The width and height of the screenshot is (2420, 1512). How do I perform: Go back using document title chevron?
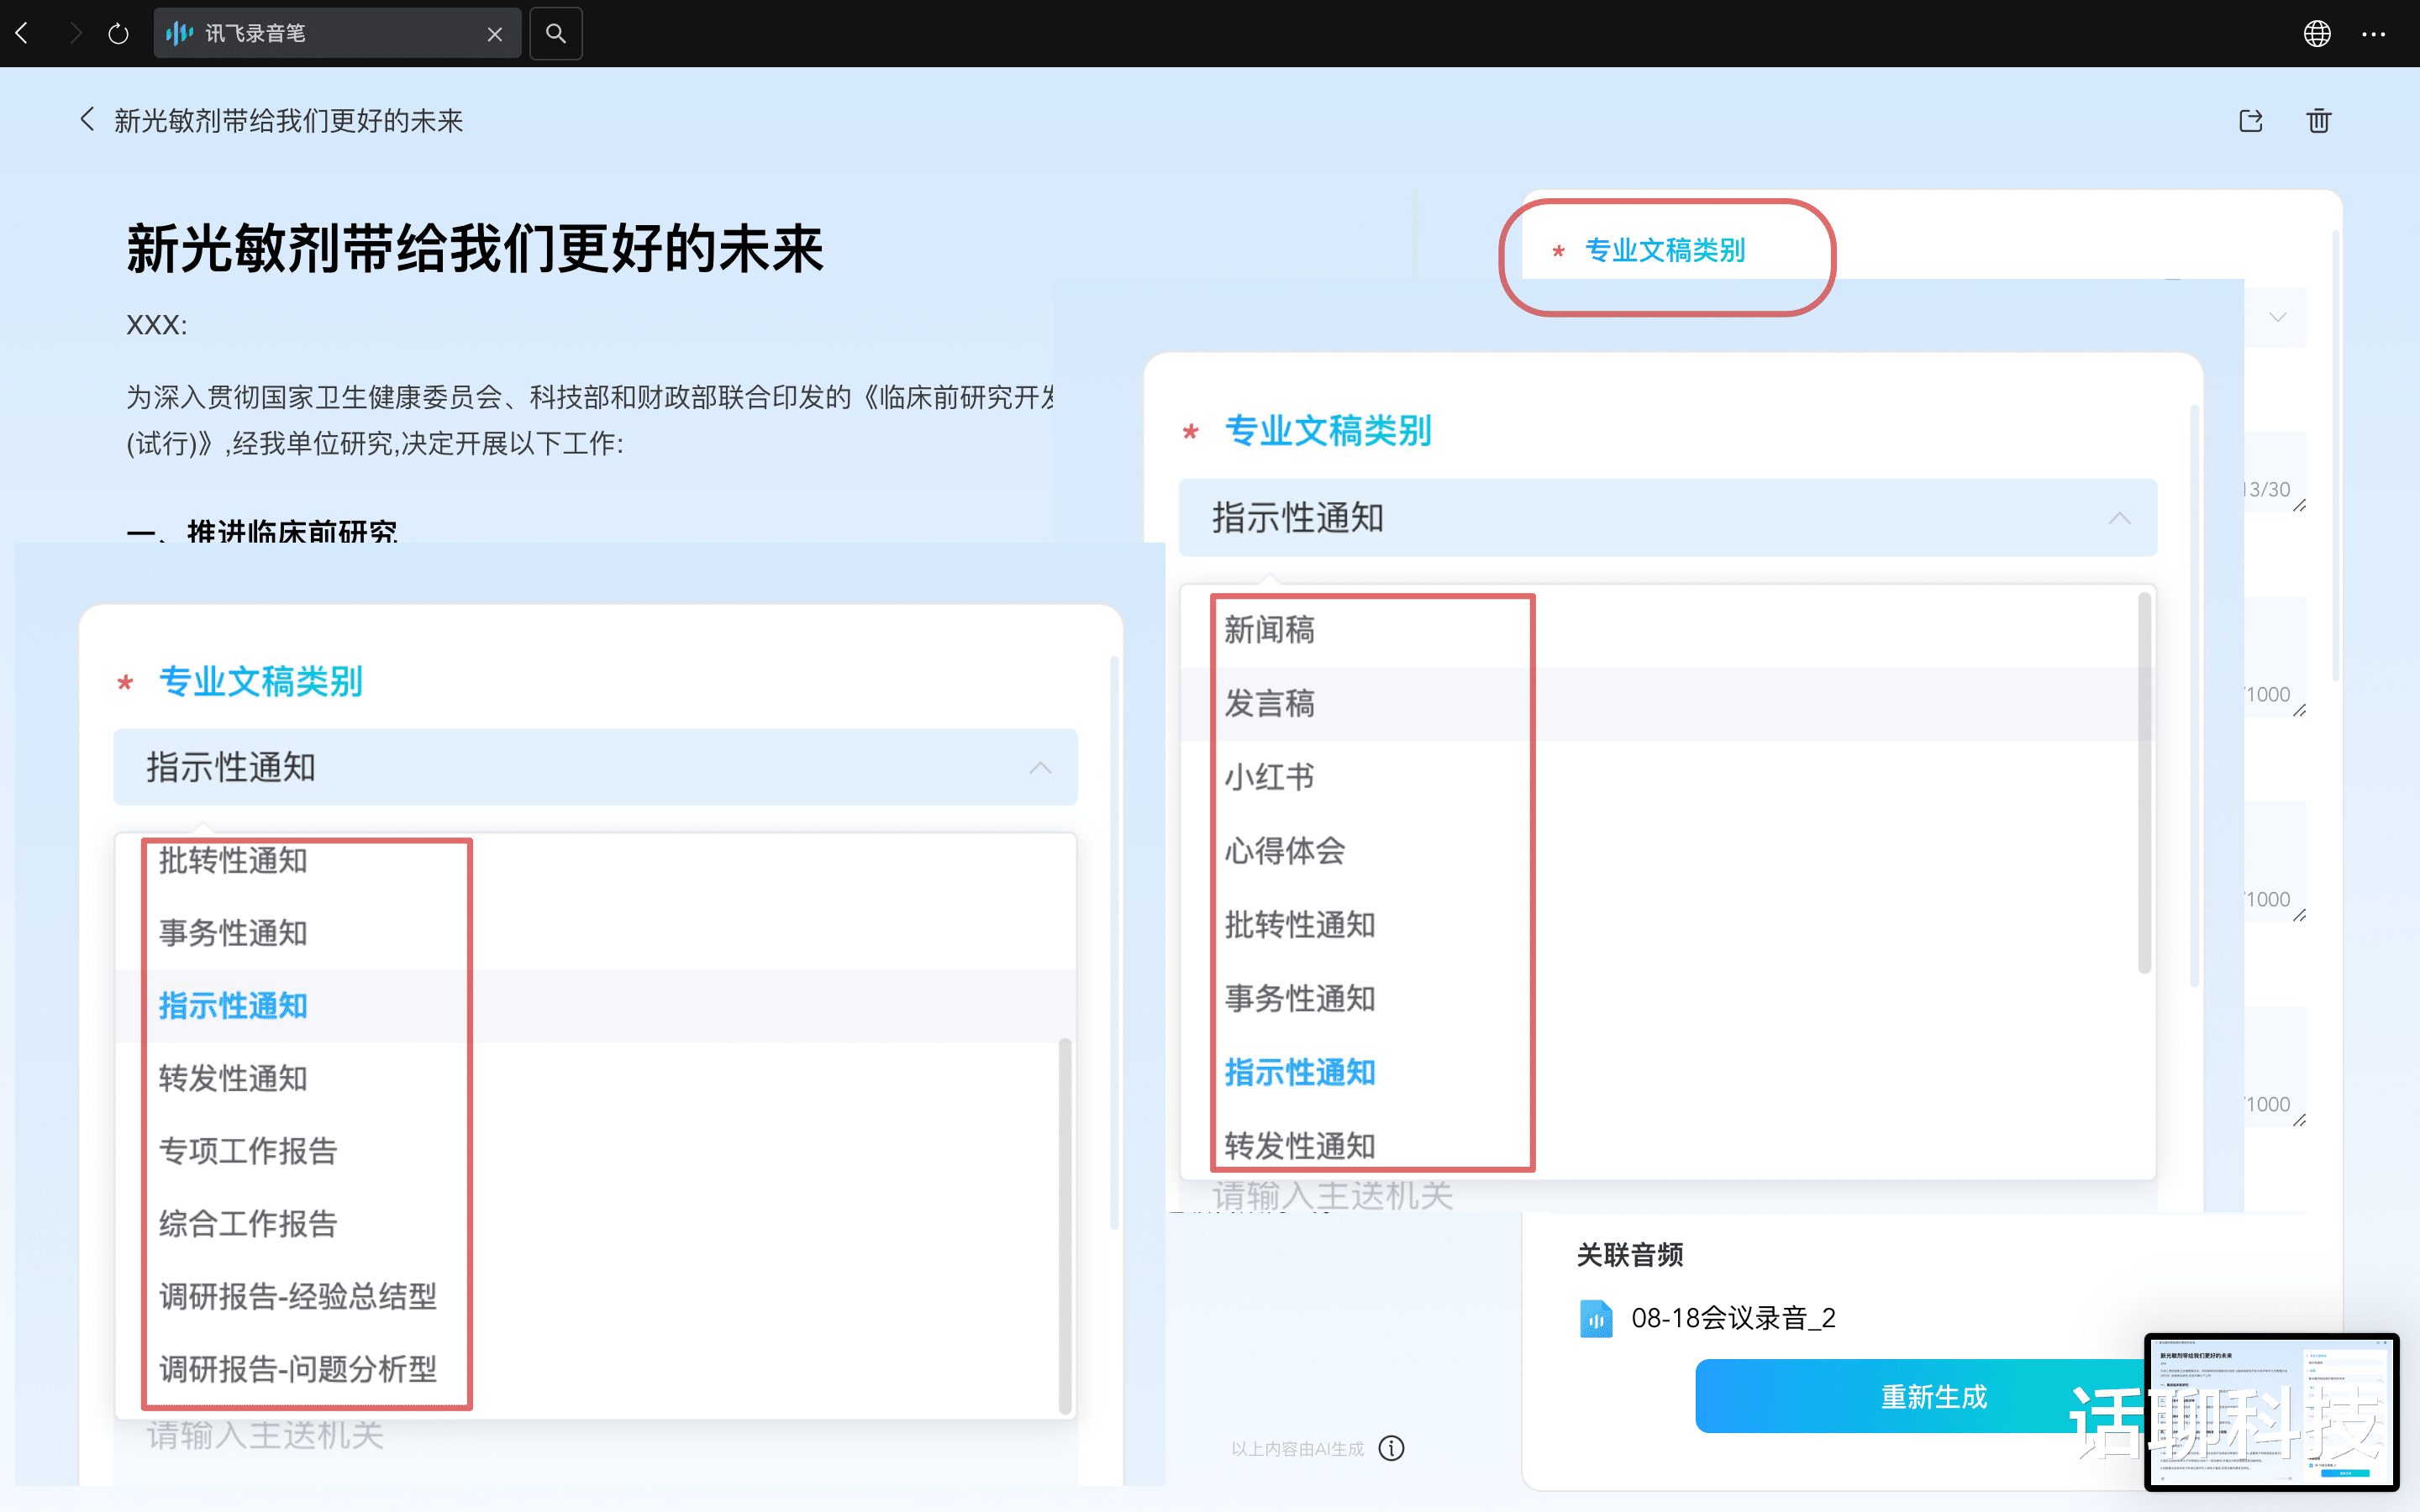click(87, 120)
